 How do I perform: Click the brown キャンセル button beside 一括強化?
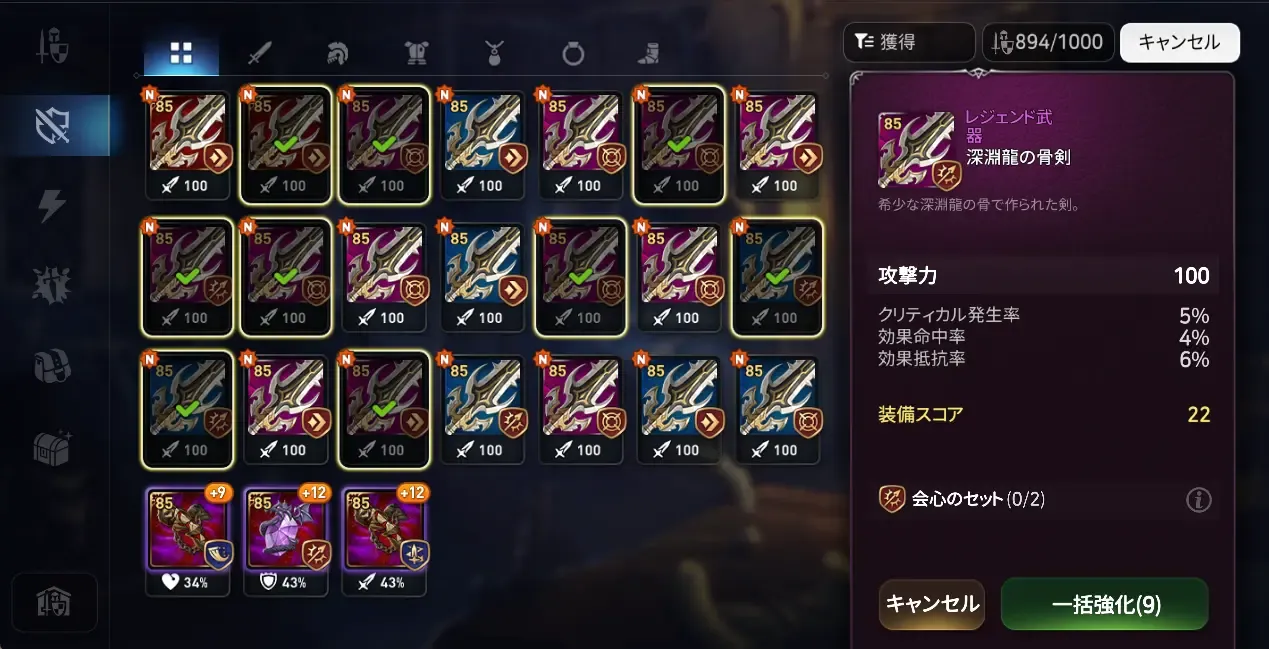[x=932, y=604]
